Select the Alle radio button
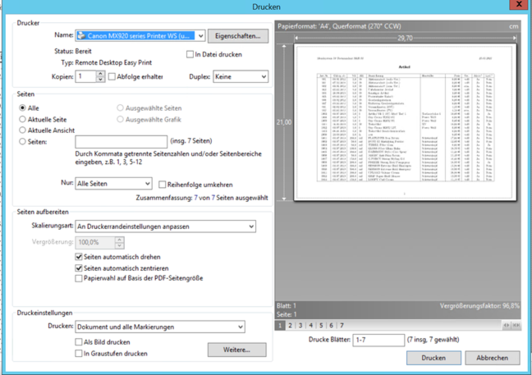Screen dimensions: 532x375 (x=22, y=108)
